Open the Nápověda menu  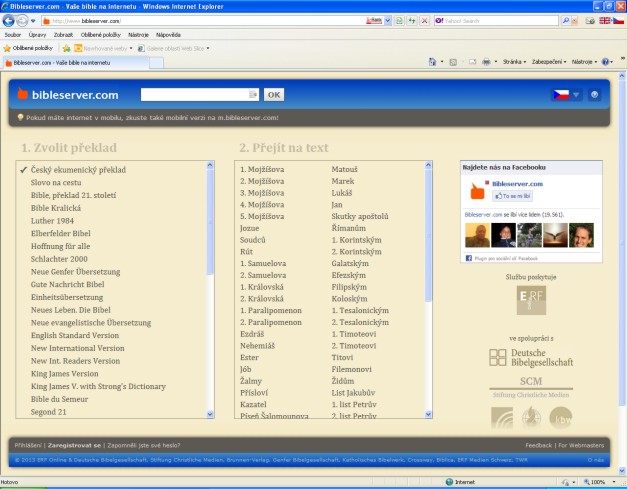[x=168, y=35]
